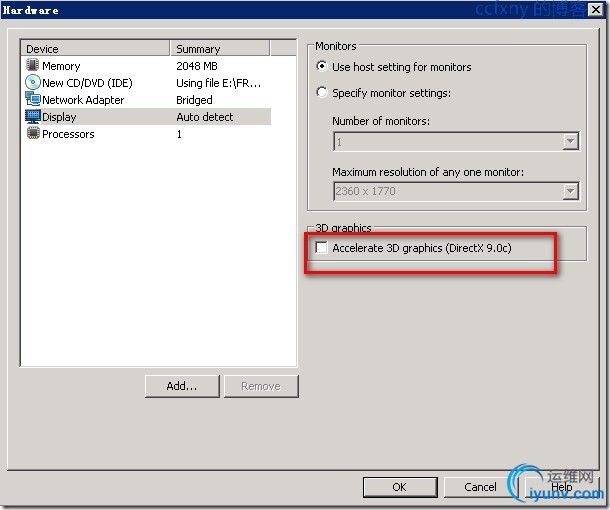The width and height of the screenshot is (610, 510).
Task: Open the Number of monitors dropdown arrow
Action: pyautogui.click(x=570, y=141)
